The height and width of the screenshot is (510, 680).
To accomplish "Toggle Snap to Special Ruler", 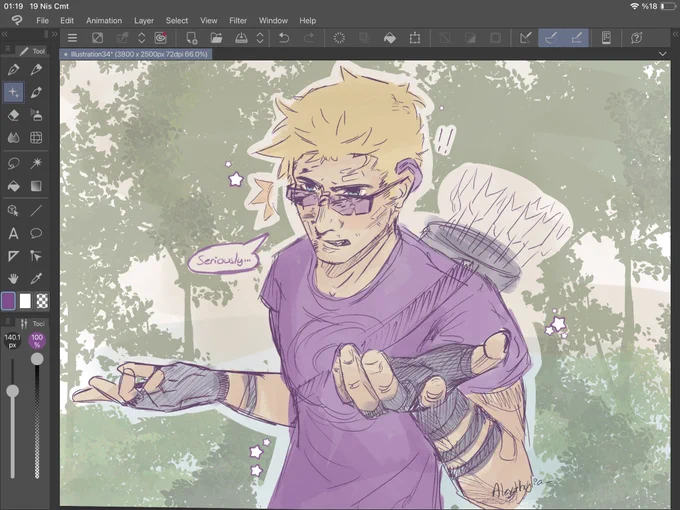I will point(551,38).
